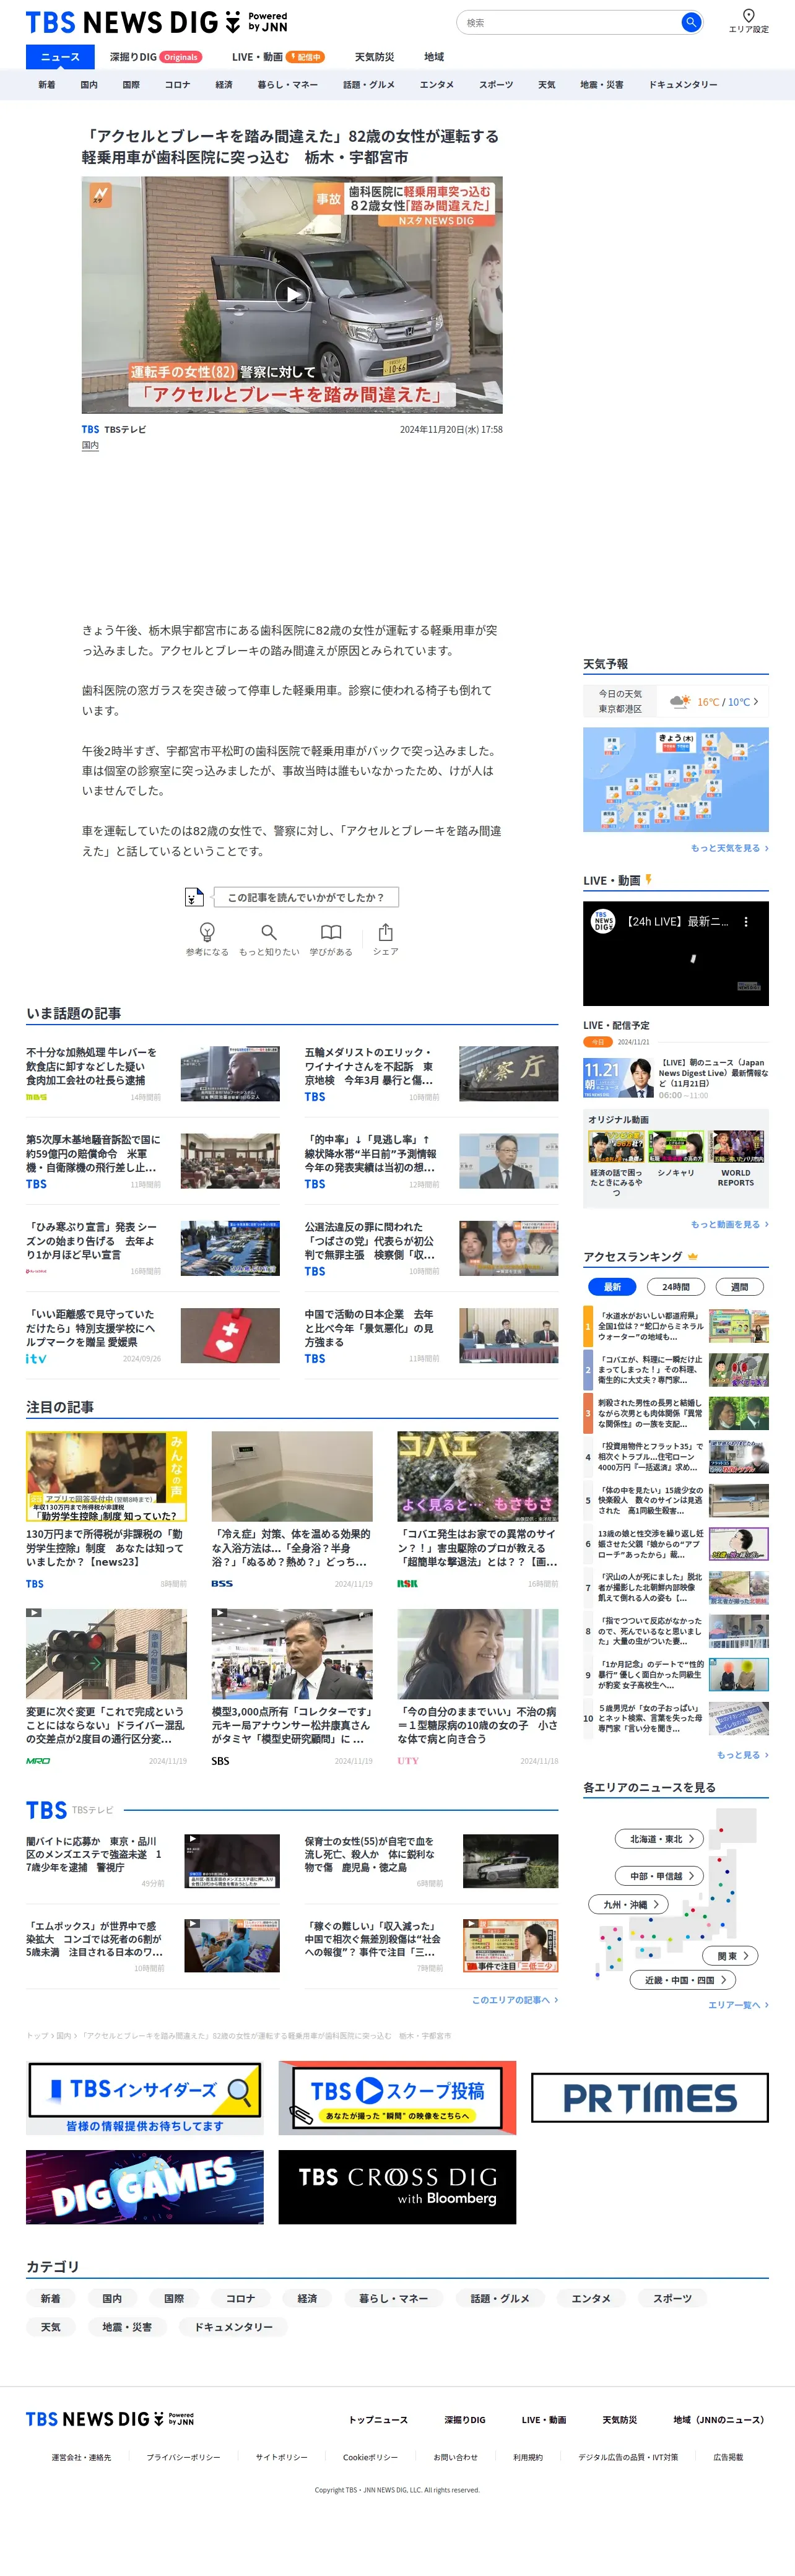Viewport: 795px width, 2576px height.
Task: Open the ドキュメンタリー sub-navigation item
Action: pos(683,85)
